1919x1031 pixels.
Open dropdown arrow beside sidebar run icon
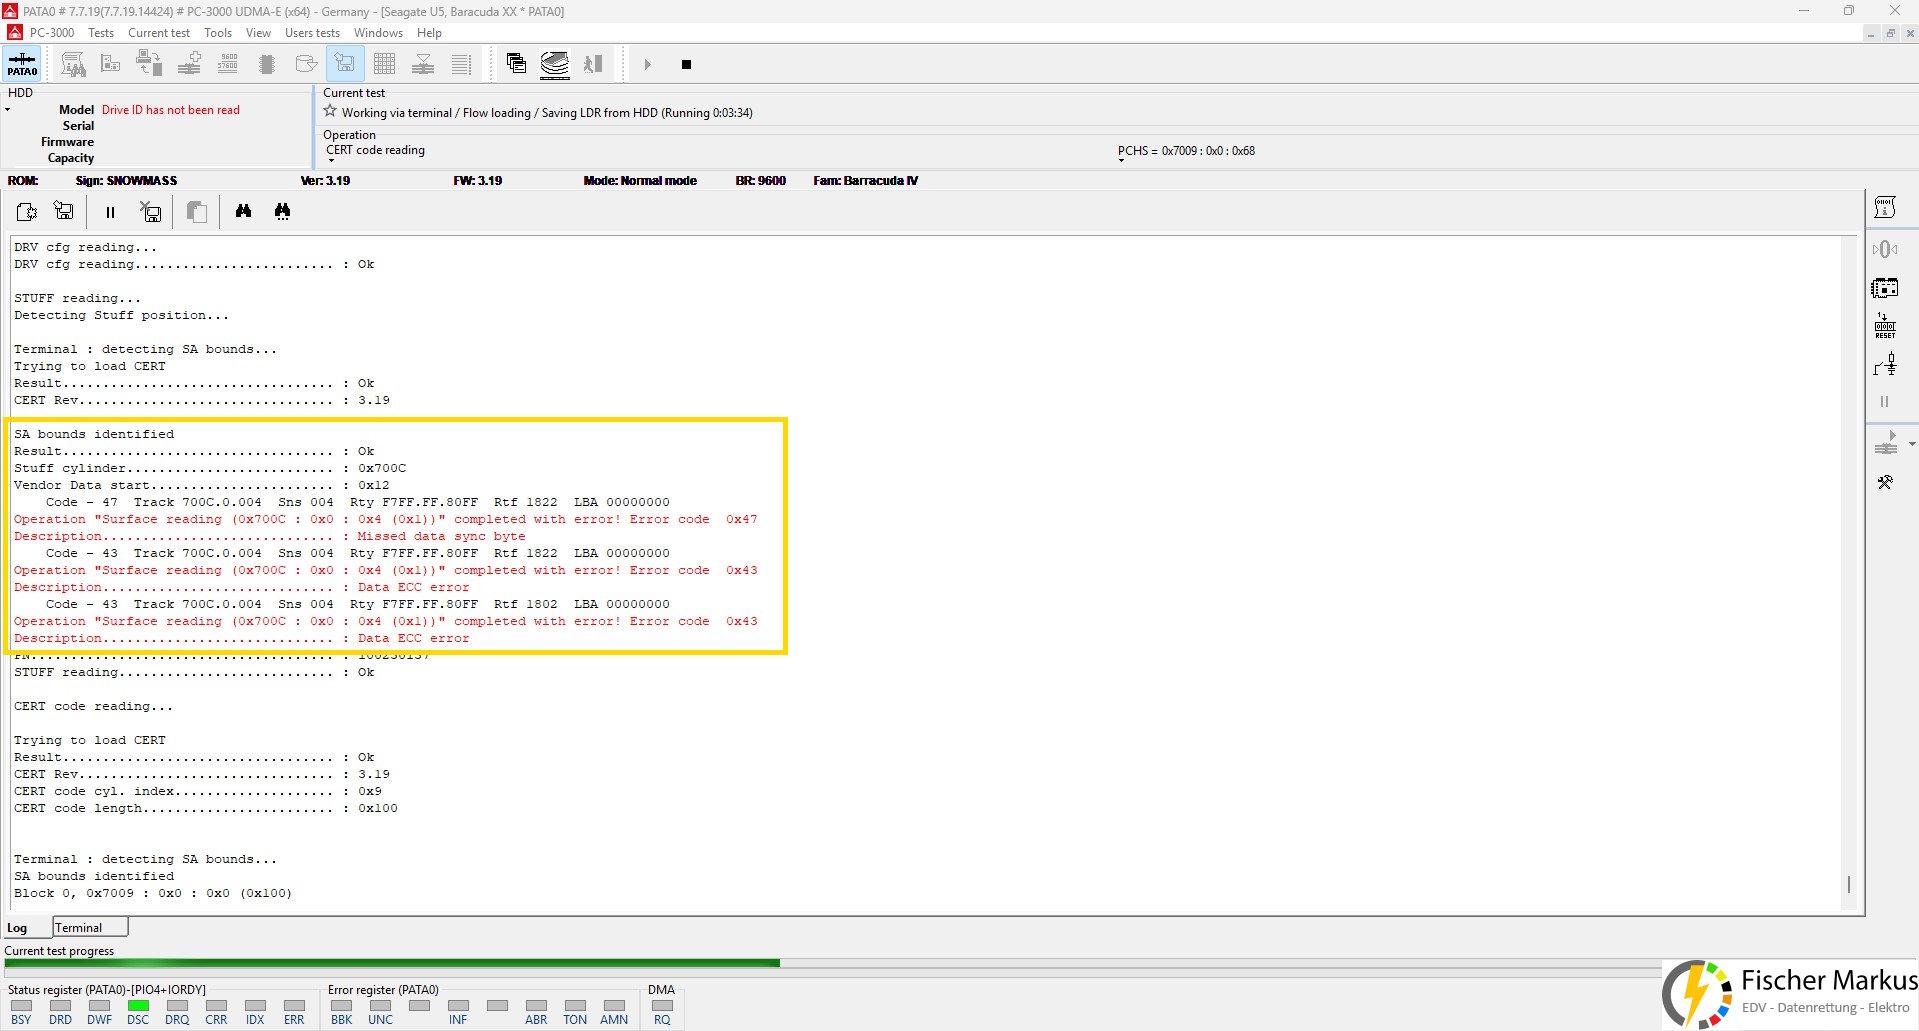1912,444
